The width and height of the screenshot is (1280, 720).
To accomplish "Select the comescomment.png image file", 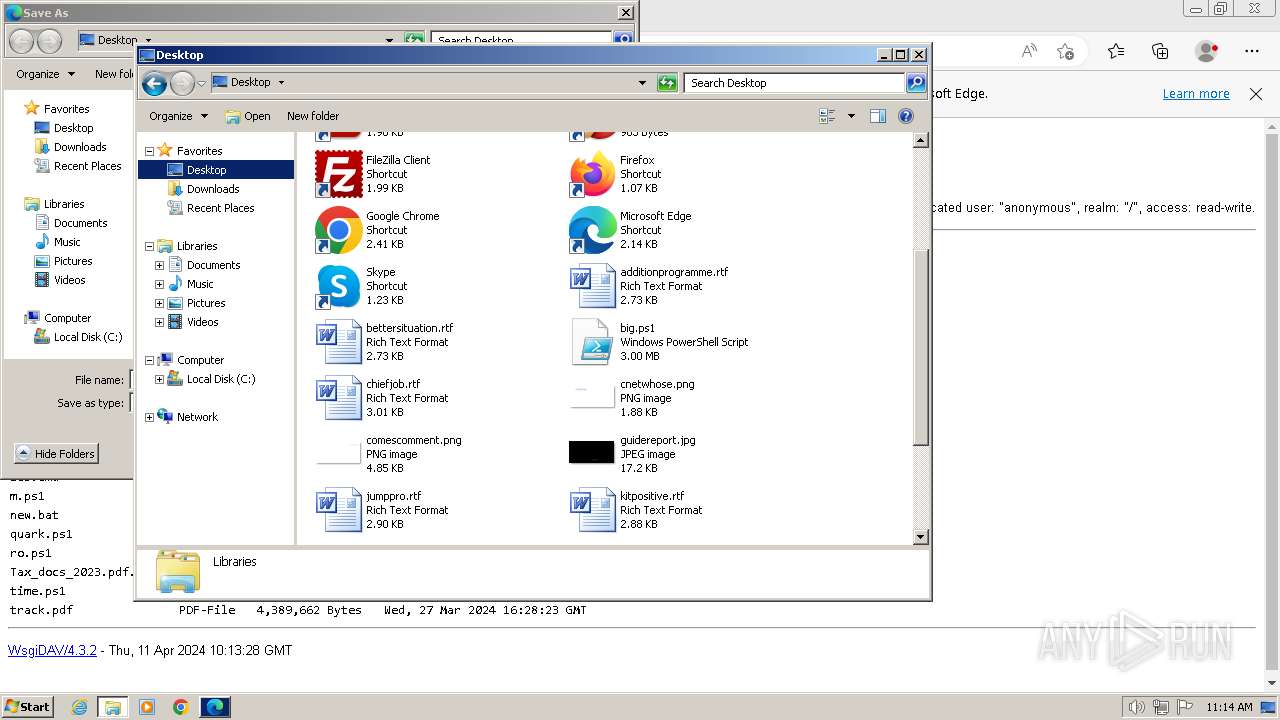I will click(390, 454).
